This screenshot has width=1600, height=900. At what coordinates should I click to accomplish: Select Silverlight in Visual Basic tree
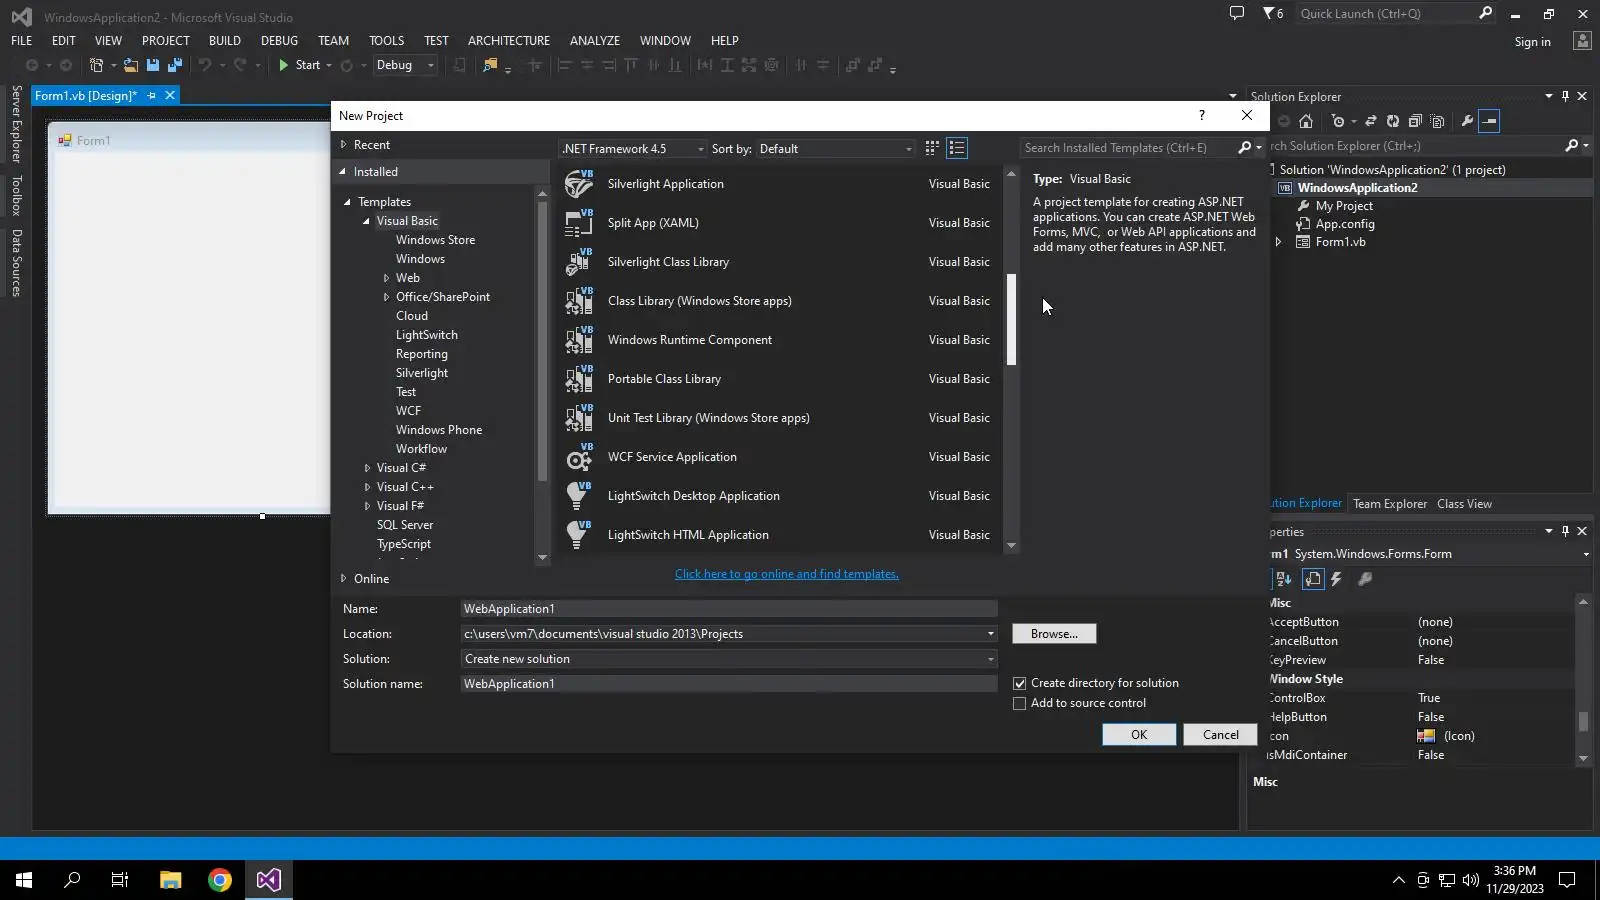click(x=422, y=373)
